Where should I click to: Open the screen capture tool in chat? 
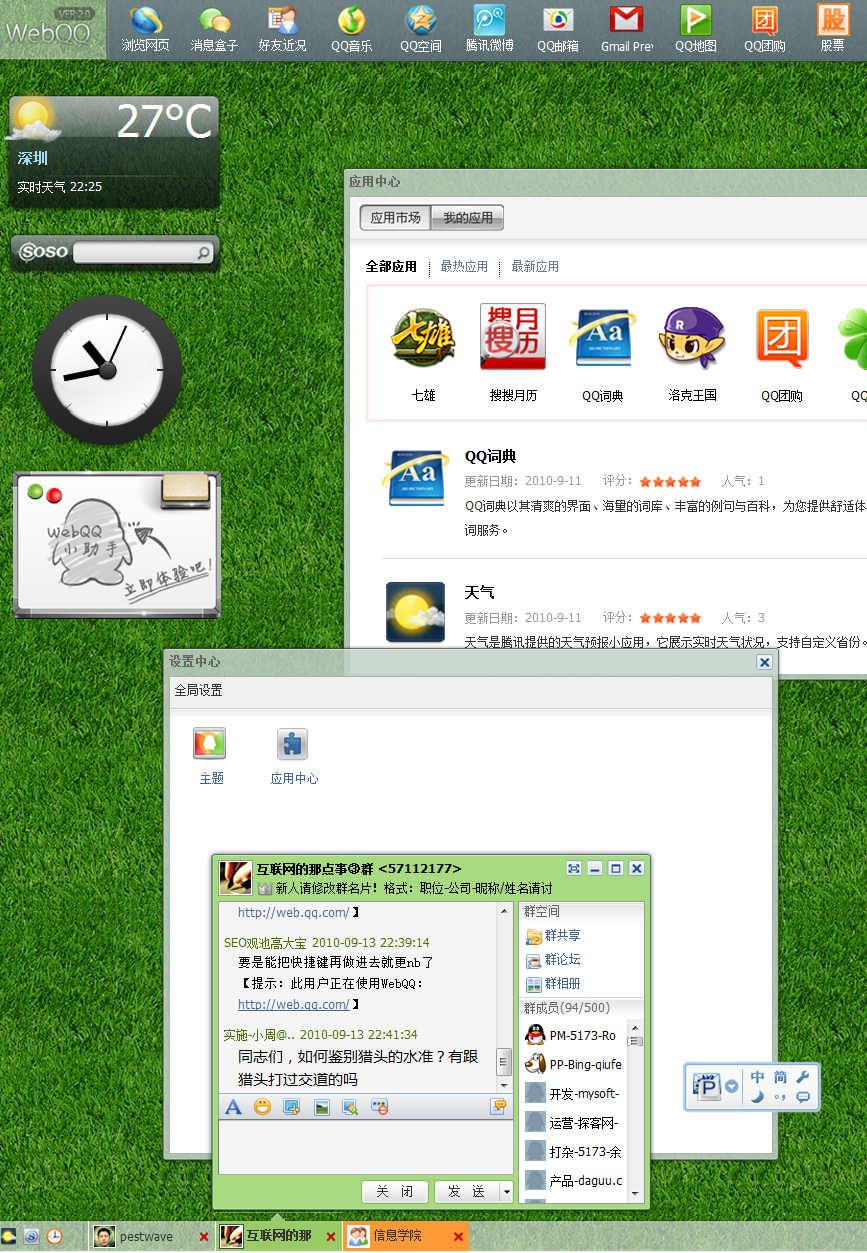(292, 1107)
